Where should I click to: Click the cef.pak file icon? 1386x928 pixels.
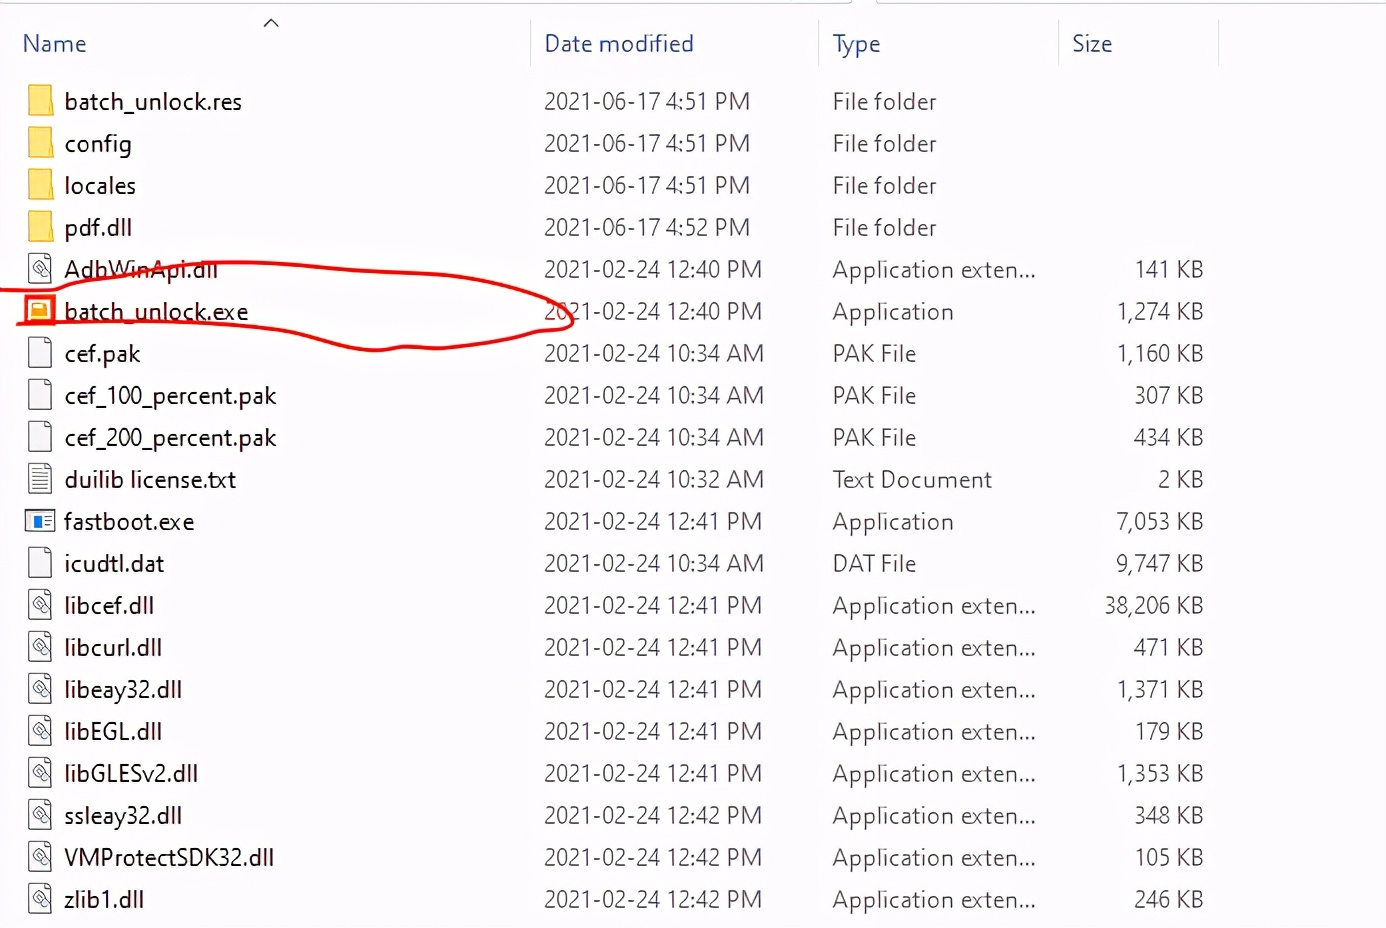[x=40, y=353]
